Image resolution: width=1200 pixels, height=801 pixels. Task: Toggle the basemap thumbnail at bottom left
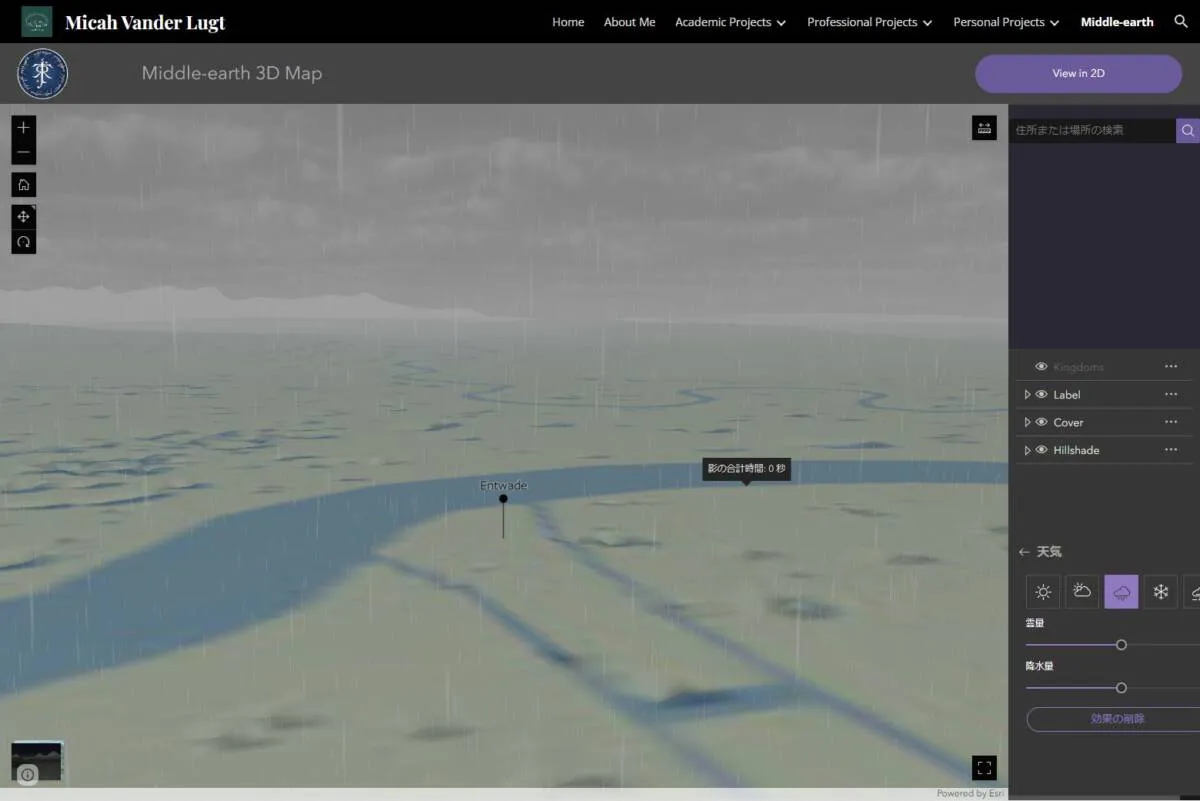pyautogui.click(x=37, y=761)
